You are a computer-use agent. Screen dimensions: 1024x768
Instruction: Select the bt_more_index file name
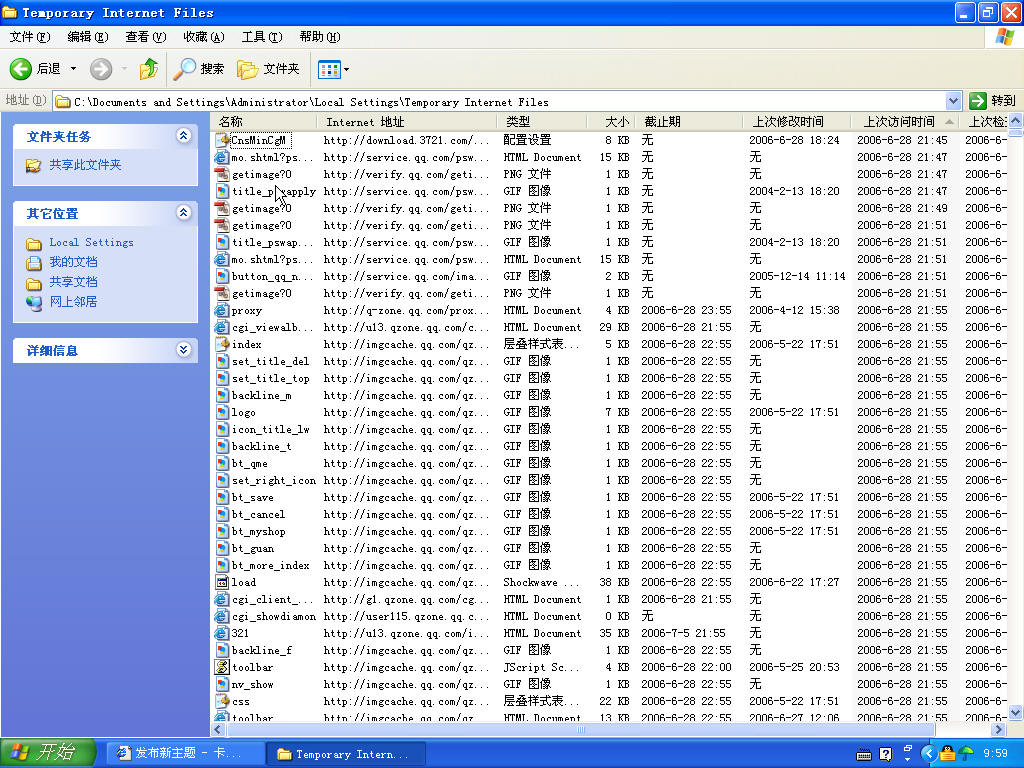point(271,565)
